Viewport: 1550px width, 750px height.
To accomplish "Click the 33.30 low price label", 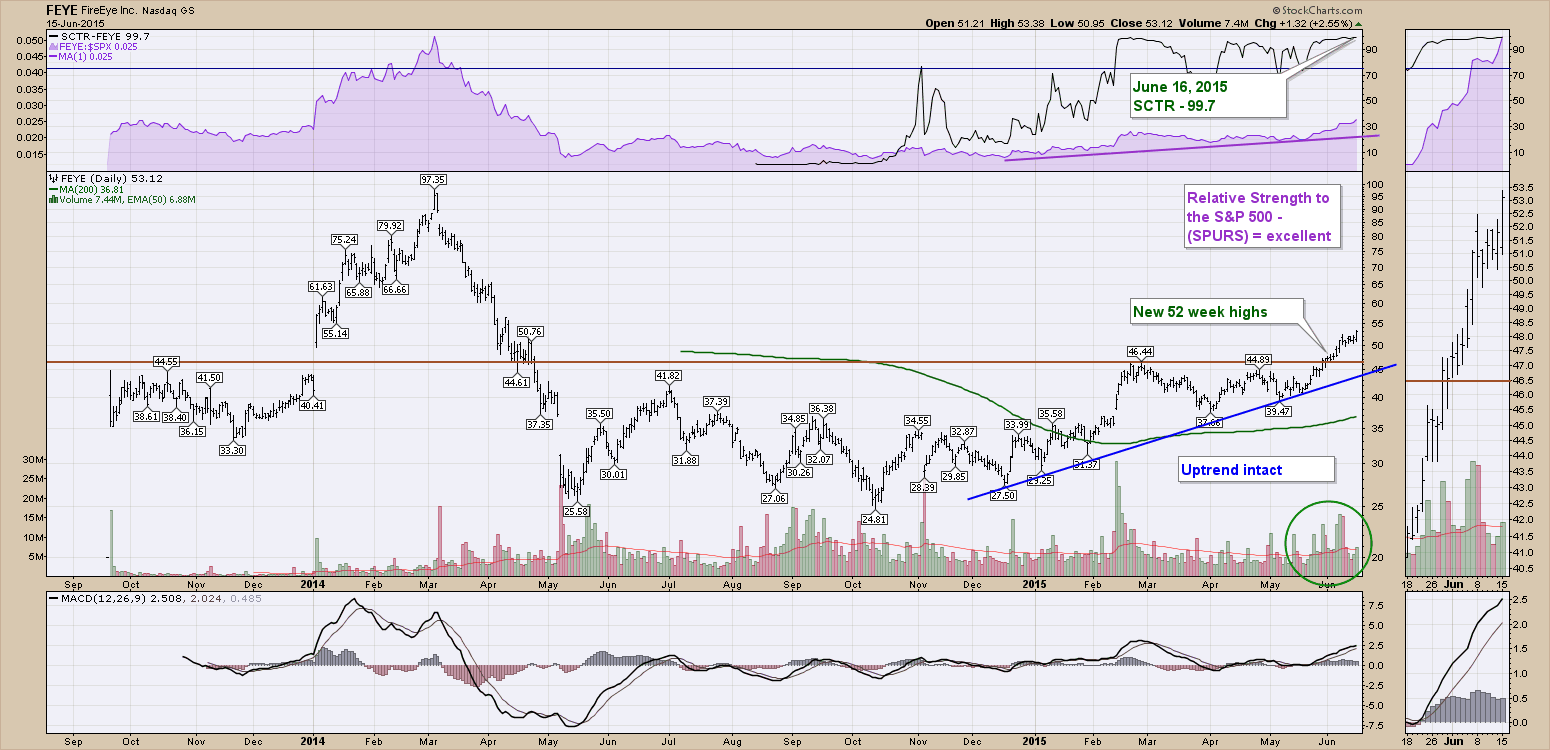I will pyautogui.click(x=232, y=451).
